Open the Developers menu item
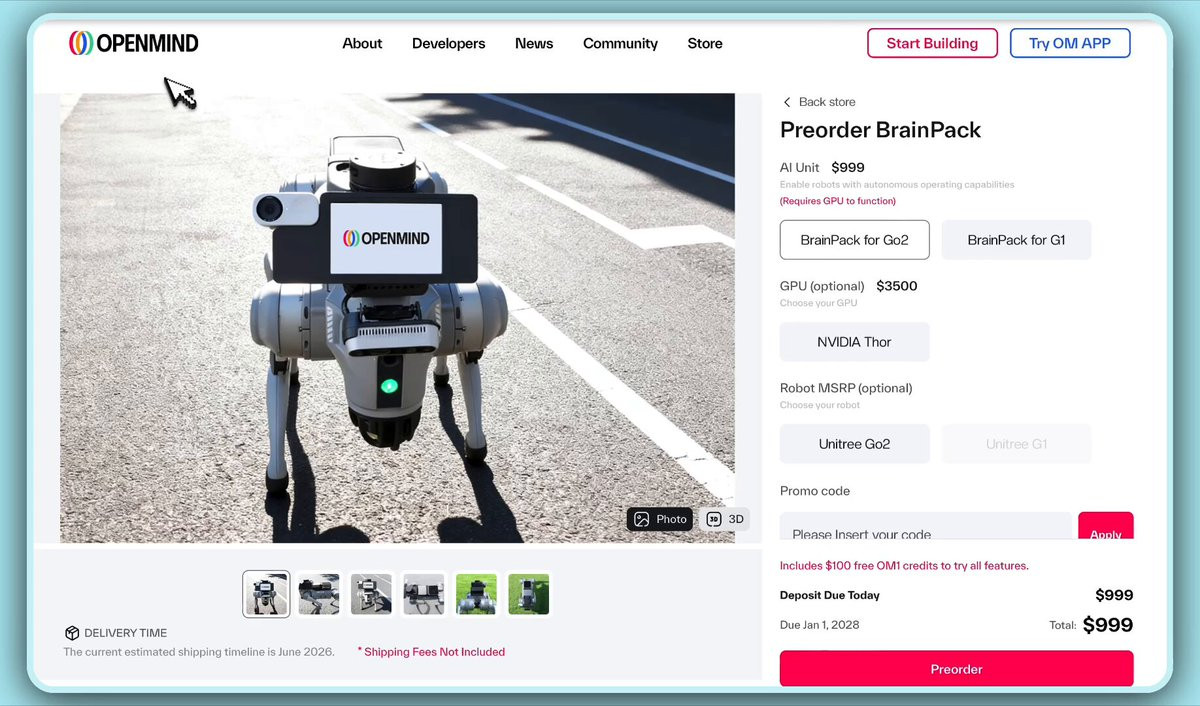 pyautogui.click(x=448, y=43)
